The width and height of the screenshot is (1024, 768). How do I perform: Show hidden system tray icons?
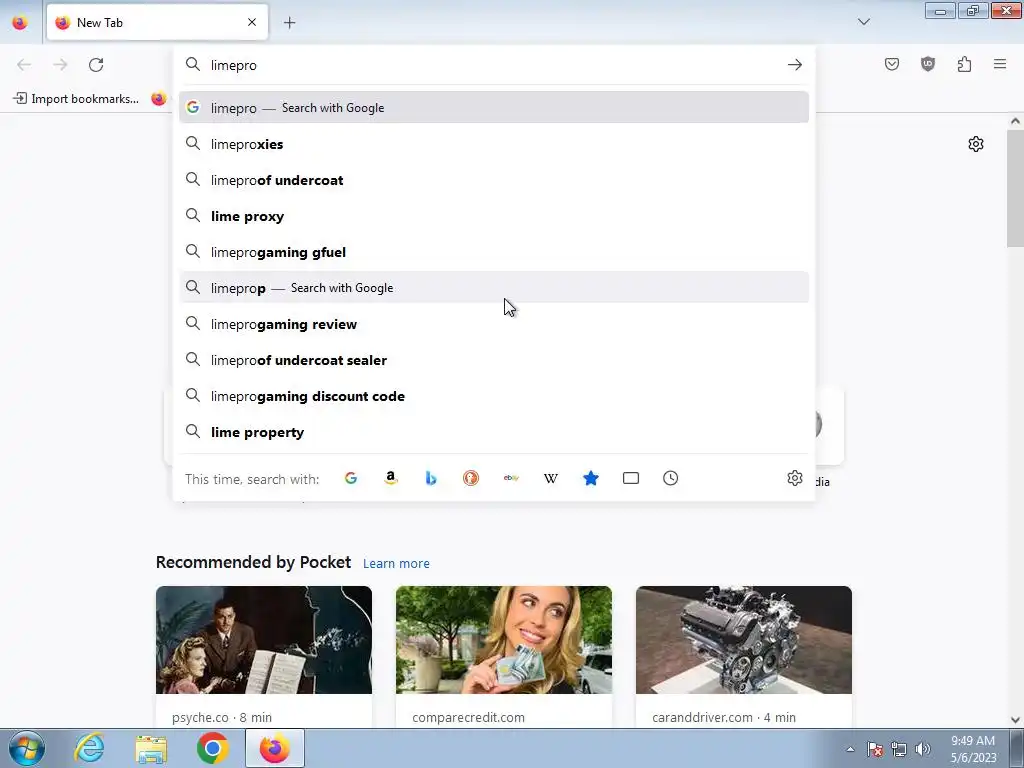[x=850, y=749]
